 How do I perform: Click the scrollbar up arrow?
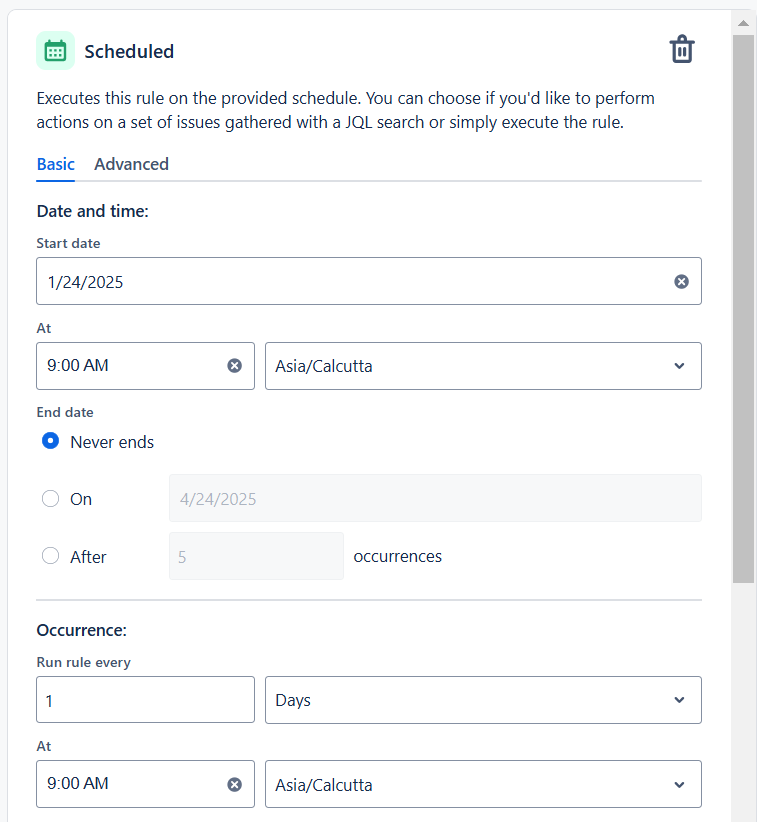tap(743, 22)
